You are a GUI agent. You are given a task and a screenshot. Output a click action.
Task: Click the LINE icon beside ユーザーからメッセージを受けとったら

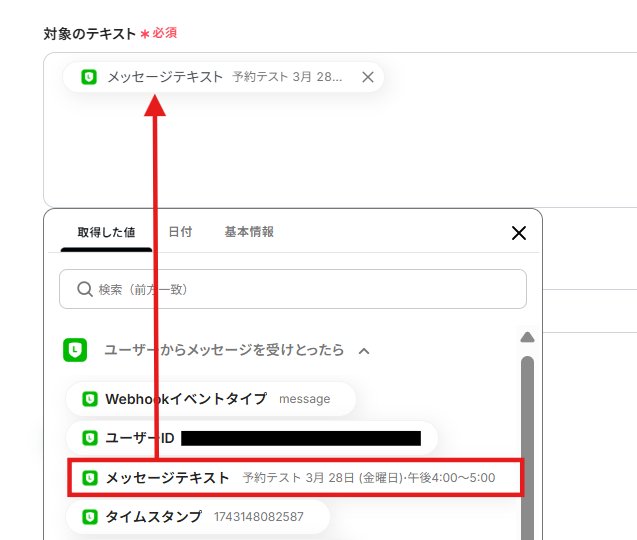75,350
